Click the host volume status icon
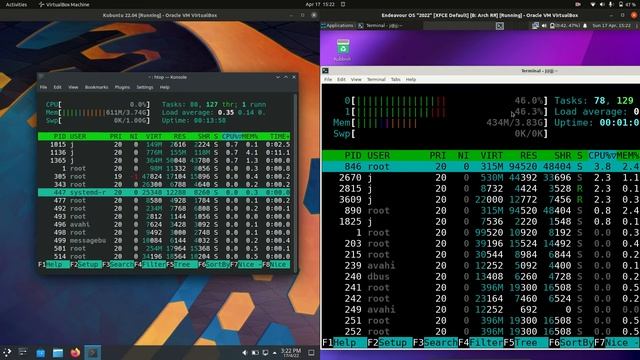This screenshot has height=360, width=640. (602, 4)
